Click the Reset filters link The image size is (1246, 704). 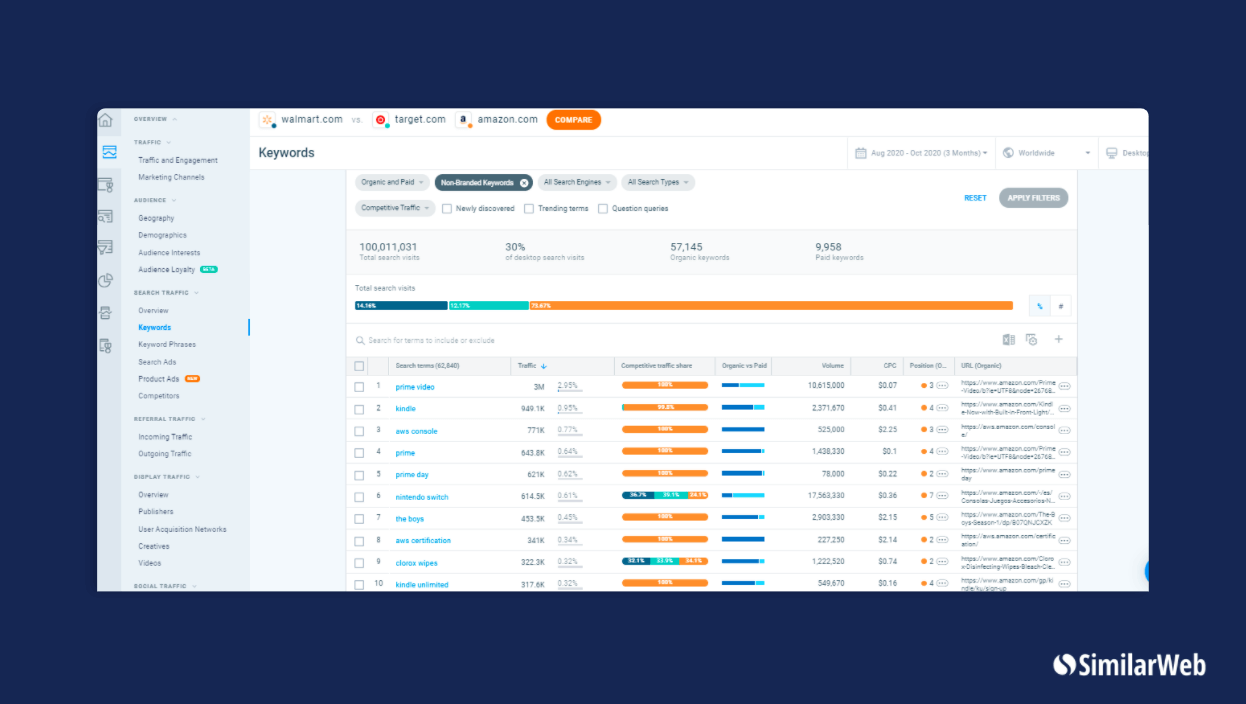pyautogui.click(x=975, y=198)
